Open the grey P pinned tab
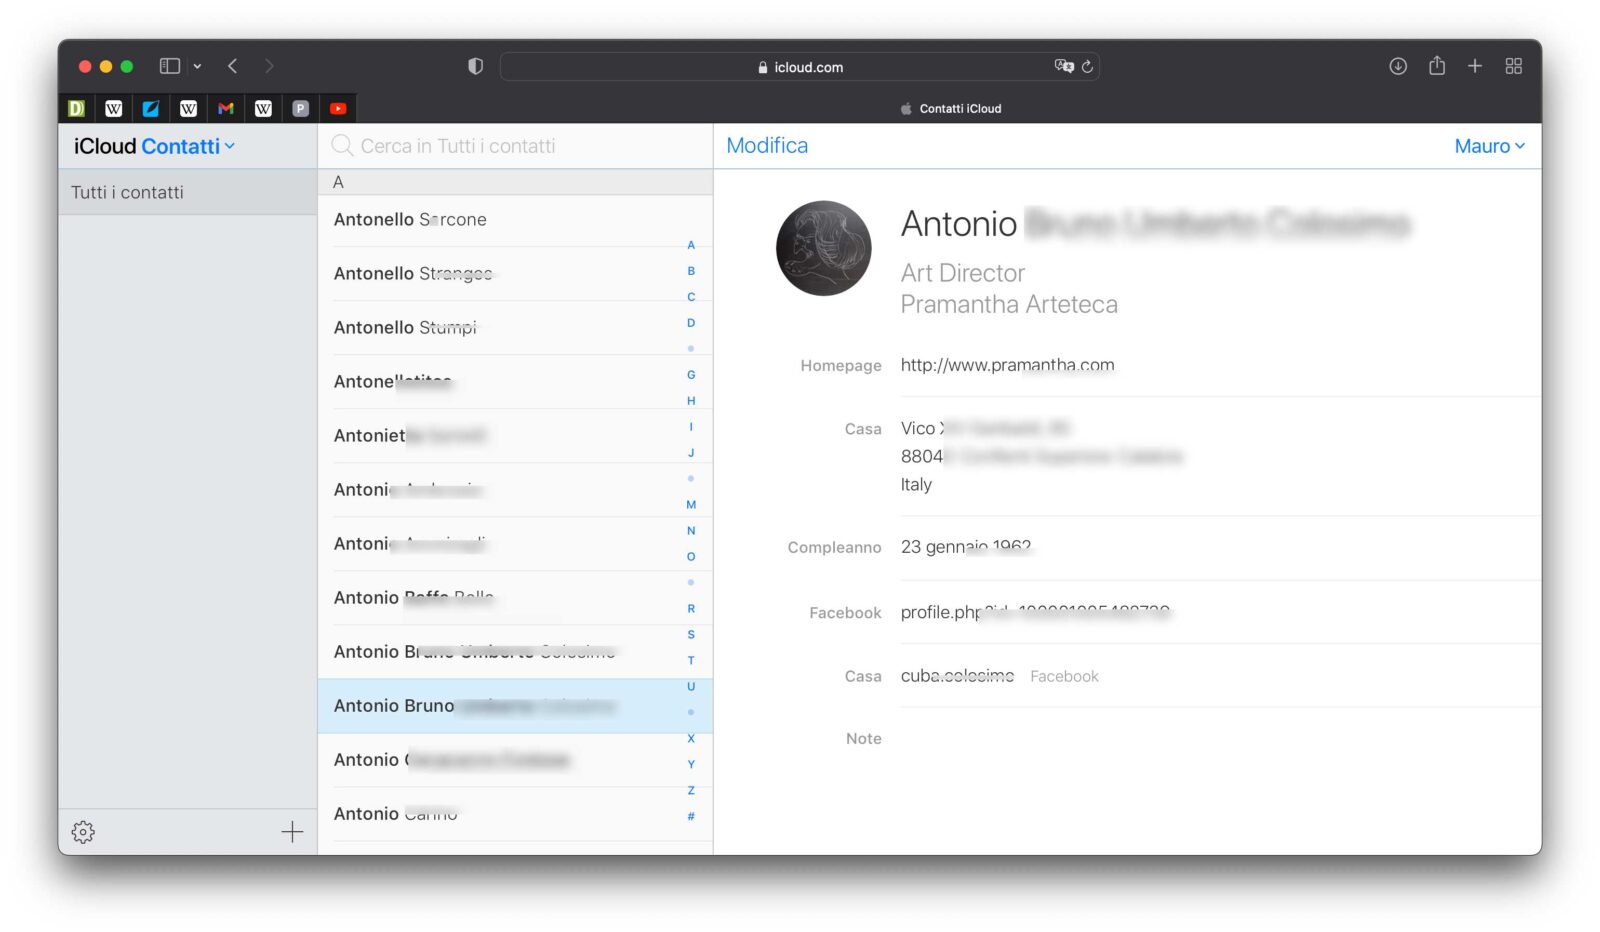 [301, 108]
